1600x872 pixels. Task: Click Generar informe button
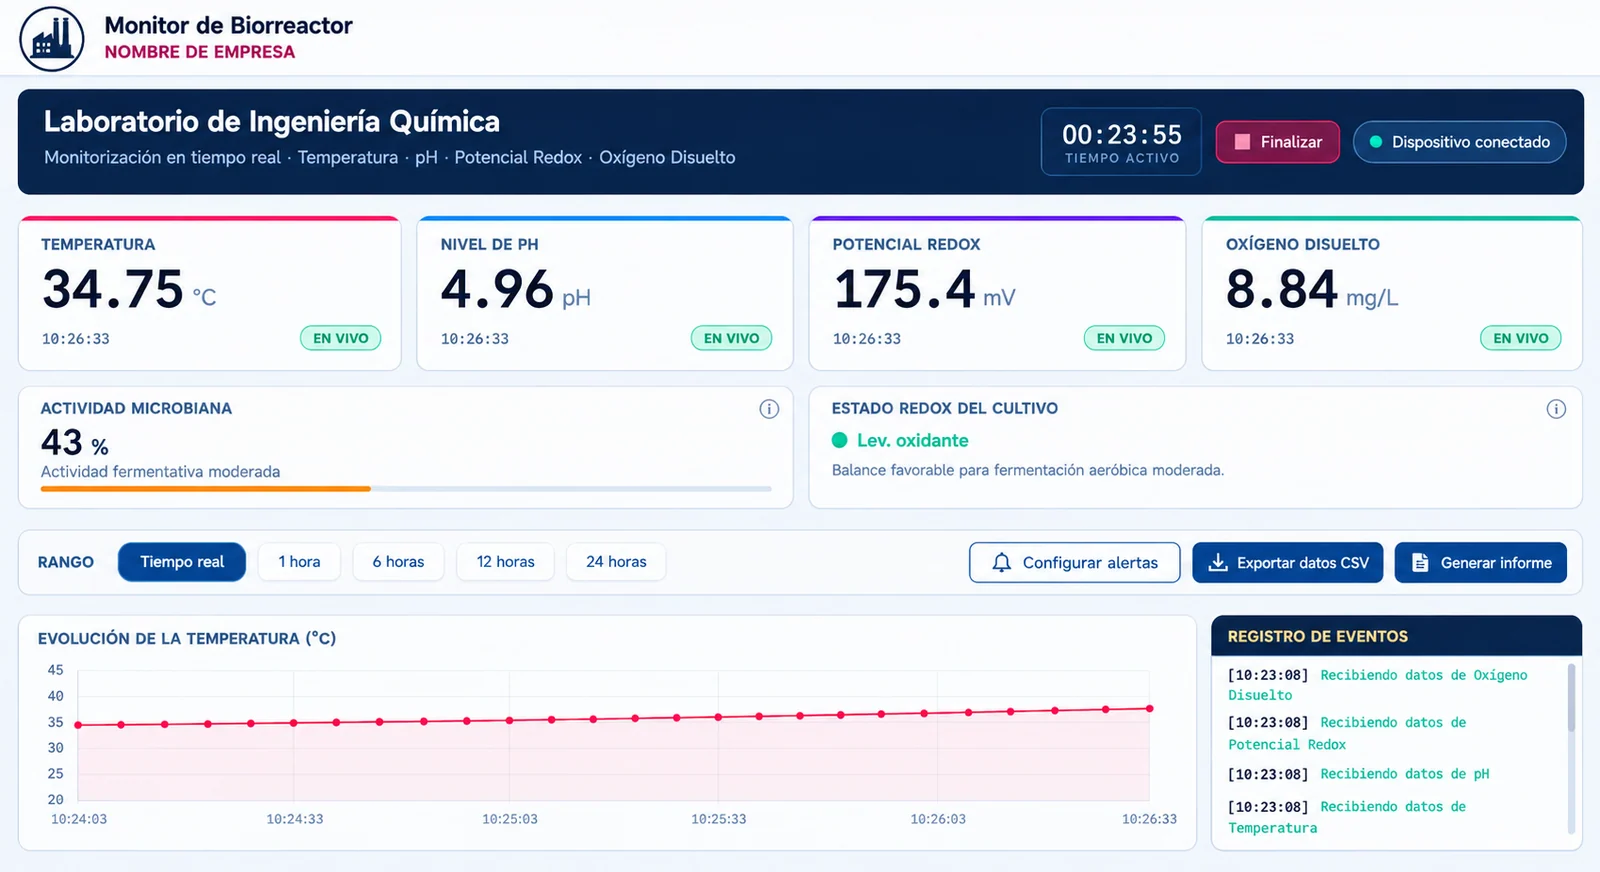click(x=1481, y=563)
